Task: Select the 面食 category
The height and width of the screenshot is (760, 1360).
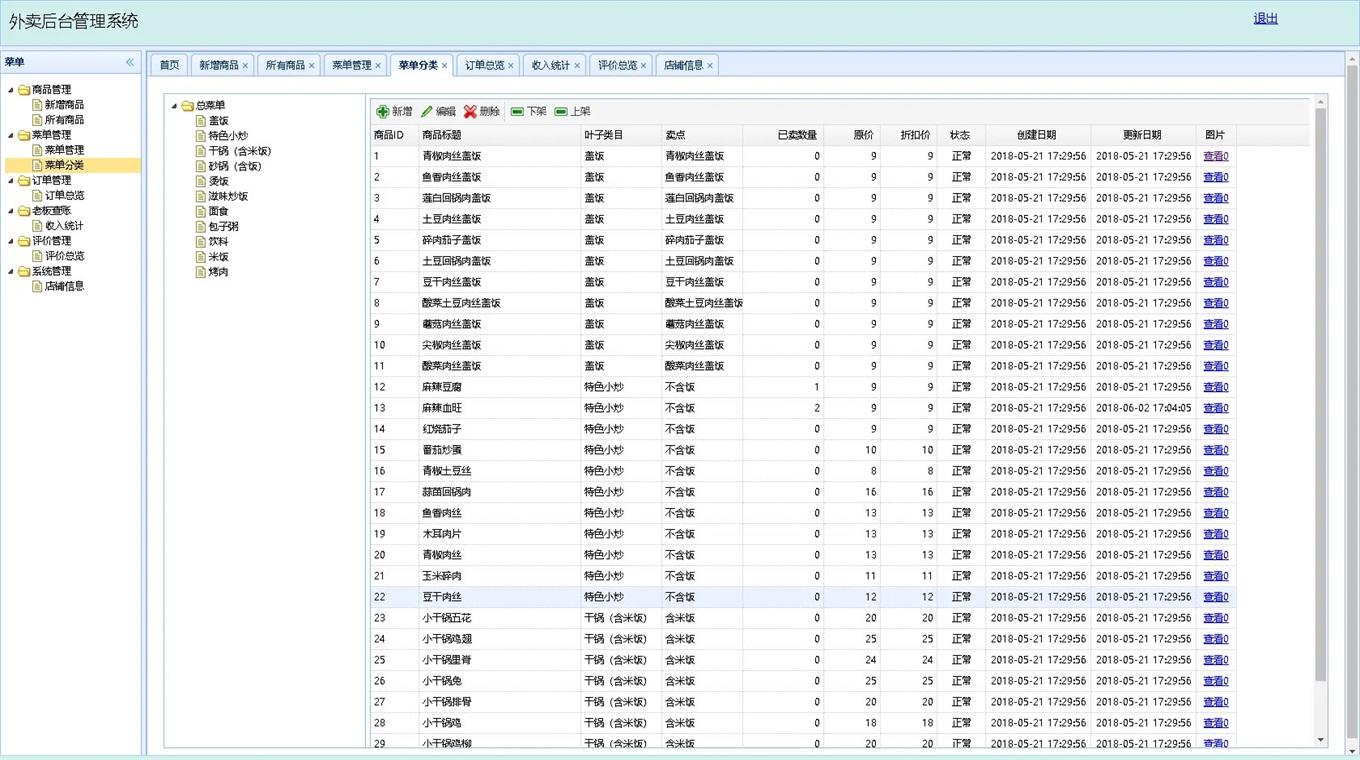Action: pyautogui.click(x=218, y=212)
